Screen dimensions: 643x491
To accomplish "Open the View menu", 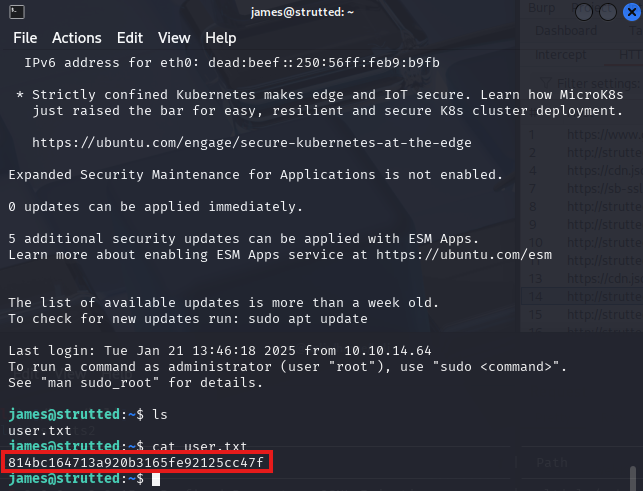I will tap(174, 38).
